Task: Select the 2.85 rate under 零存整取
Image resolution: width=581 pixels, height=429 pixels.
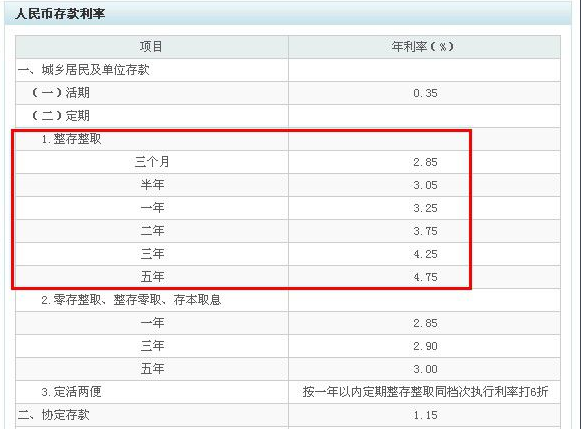Action: (x=425, y=323)
